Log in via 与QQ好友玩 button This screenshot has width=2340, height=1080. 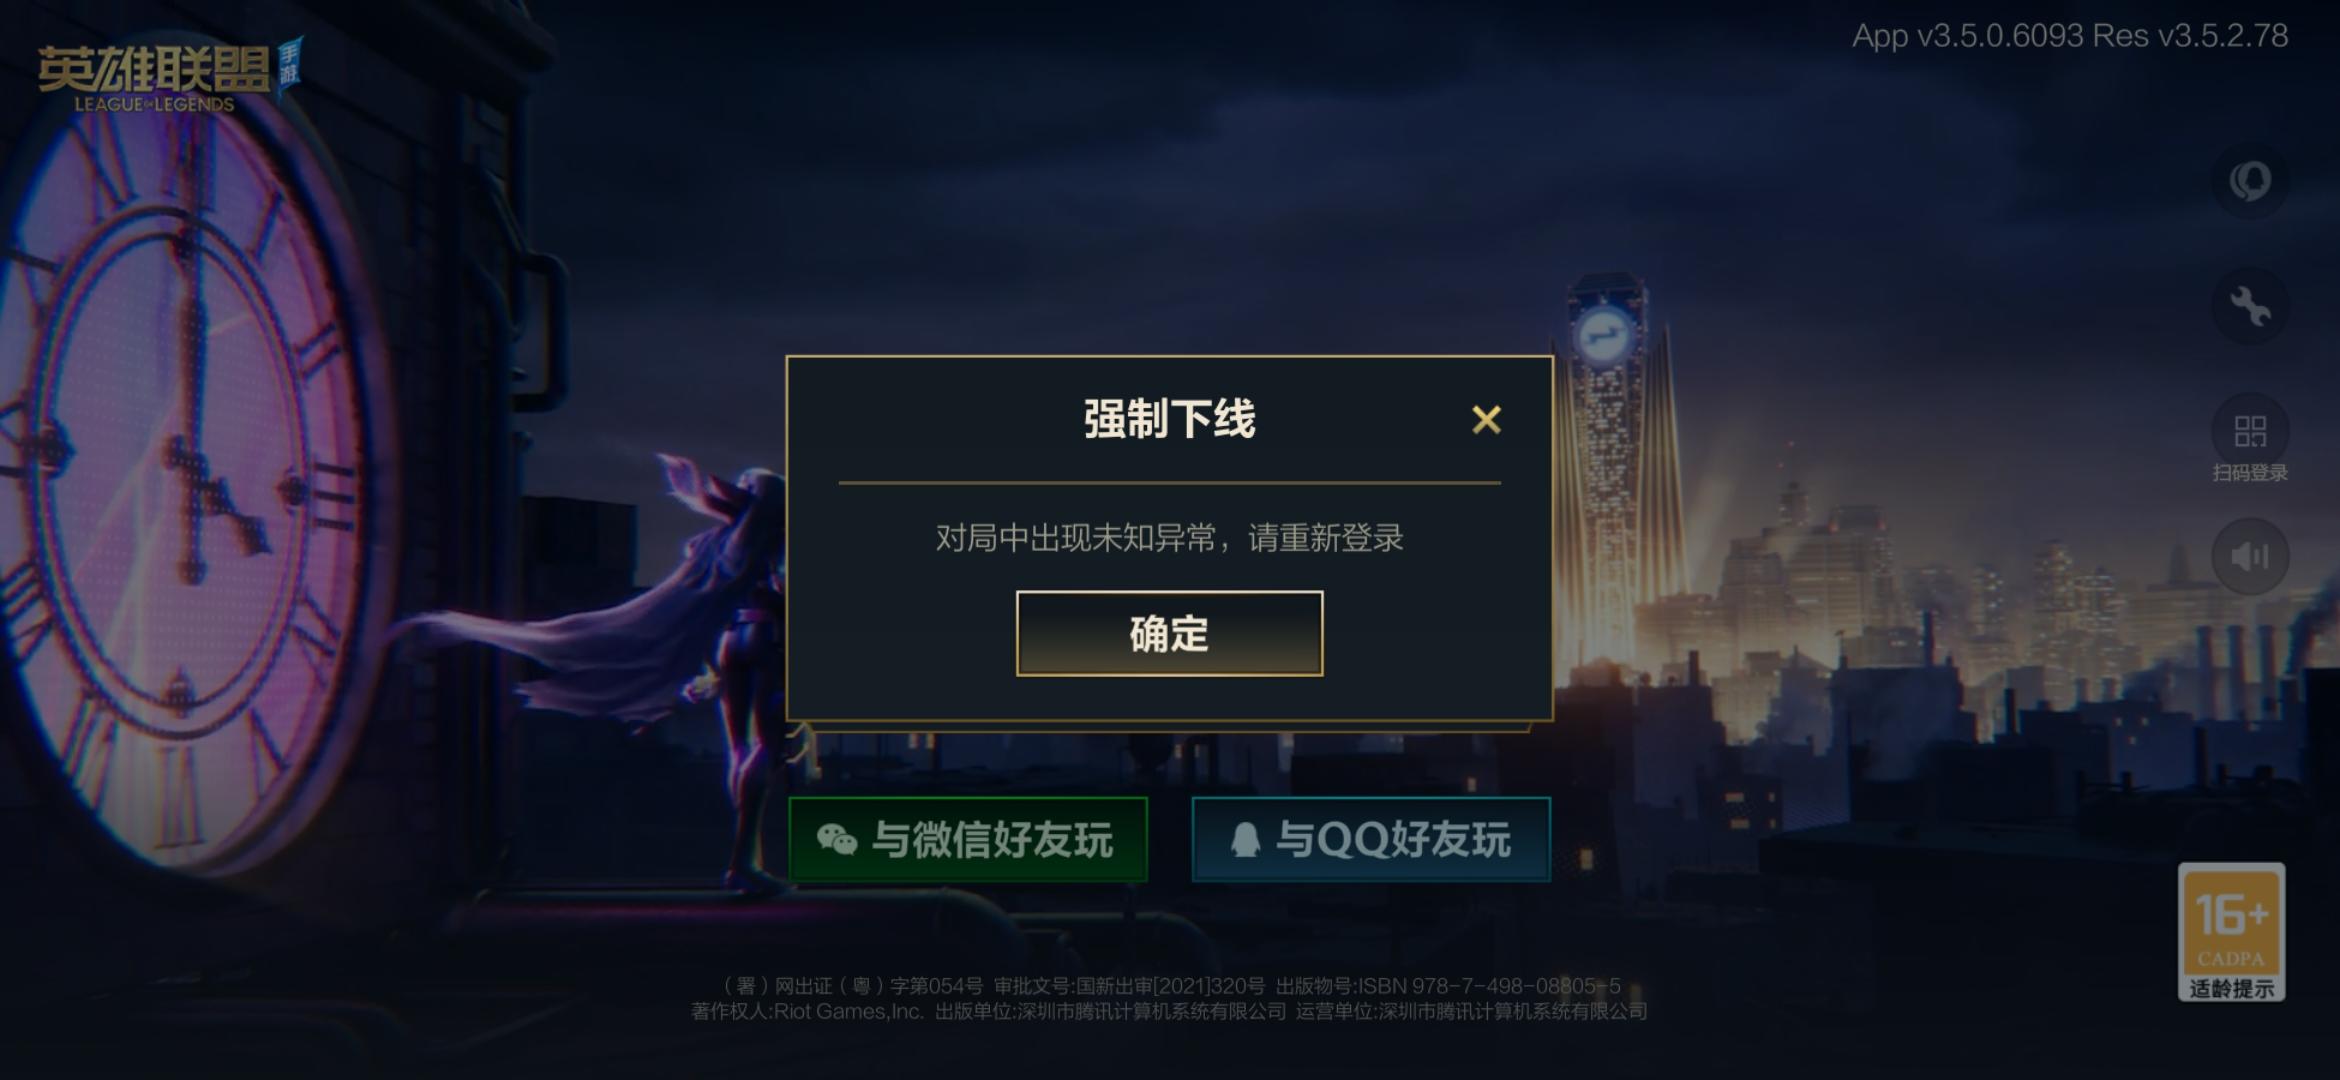click(x=1371, y=839)
